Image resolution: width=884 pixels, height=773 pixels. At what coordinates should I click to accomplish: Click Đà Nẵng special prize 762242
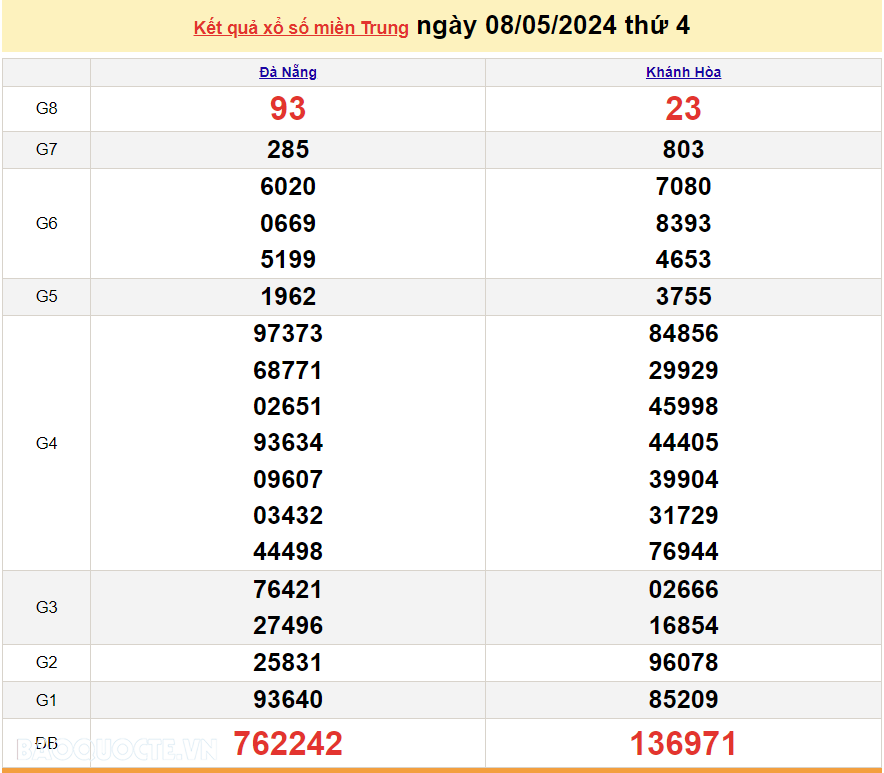[x=288, y=744]
